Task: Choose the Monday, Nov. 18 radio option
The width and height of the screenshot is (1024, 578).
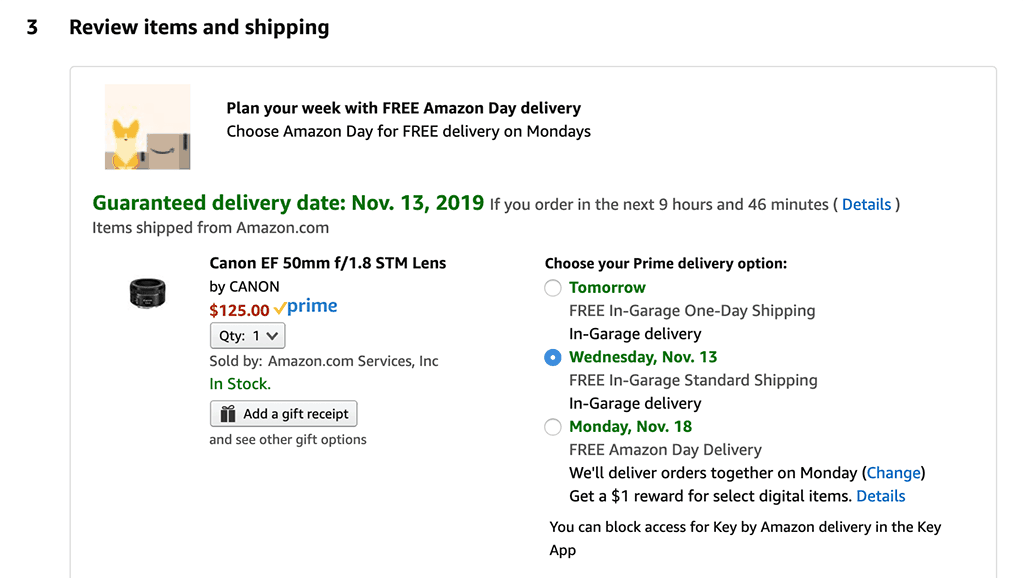Action: click(552, 427)
